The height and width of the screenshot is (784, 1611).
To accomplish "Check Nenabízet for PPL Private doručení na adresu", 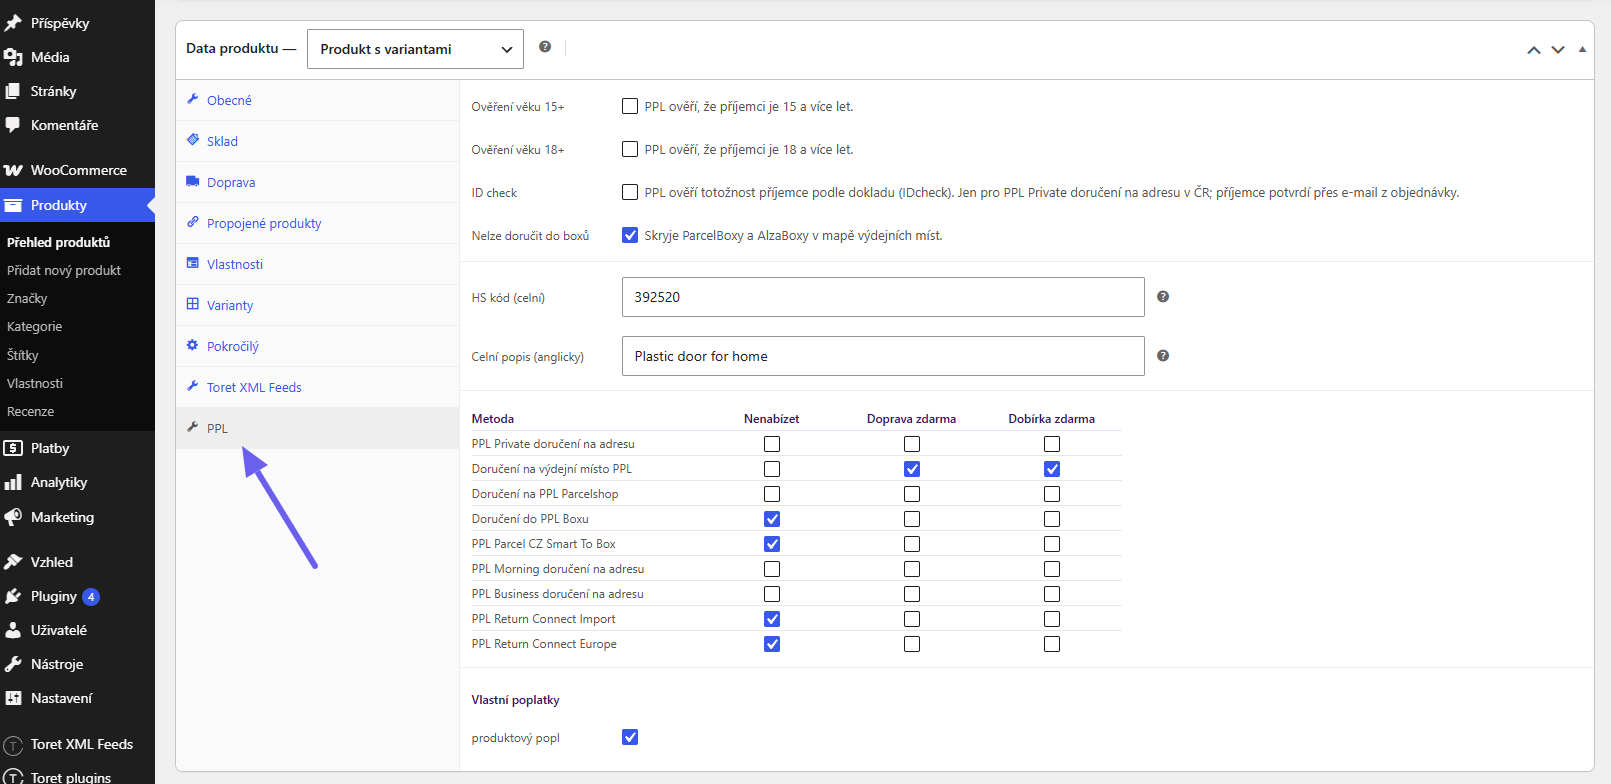I will coord(772,444).
